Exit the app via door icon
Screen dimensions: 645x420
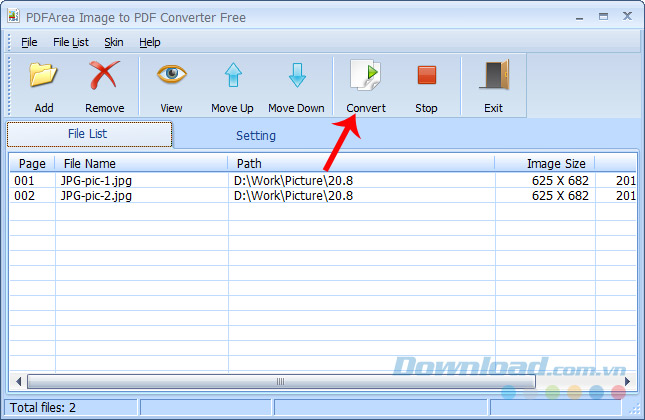pos(495,75)
